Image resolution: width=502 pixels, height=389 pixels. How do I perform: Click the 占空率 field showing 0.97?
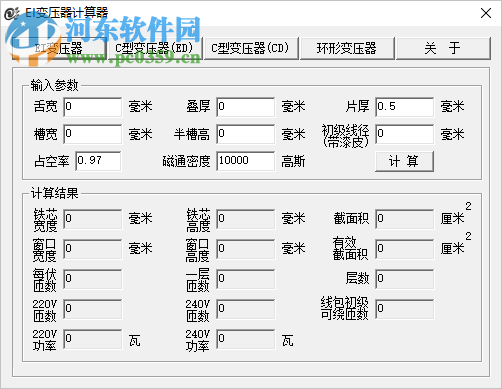click(98, 161)
